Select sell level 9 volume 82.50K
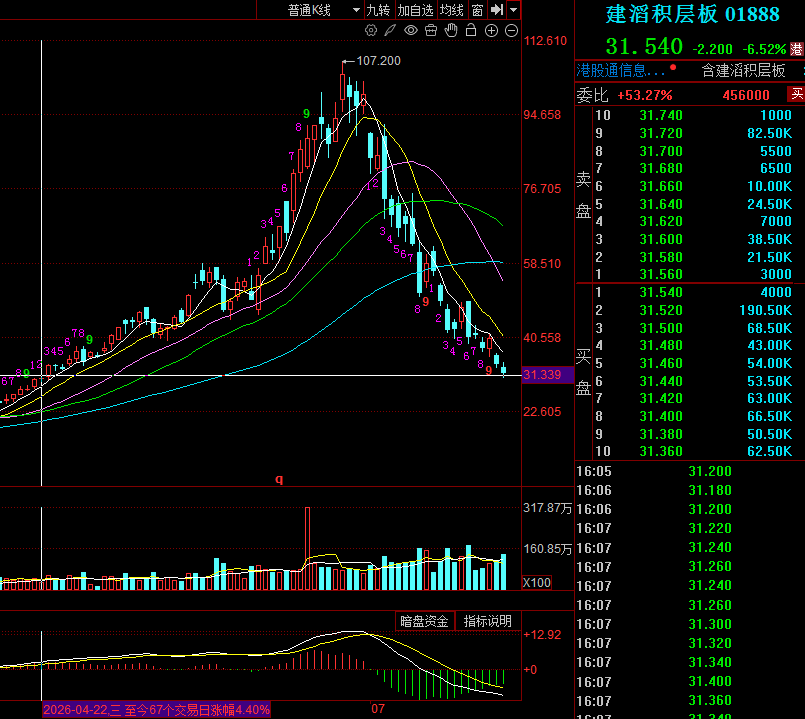 (x=769, y=133)
